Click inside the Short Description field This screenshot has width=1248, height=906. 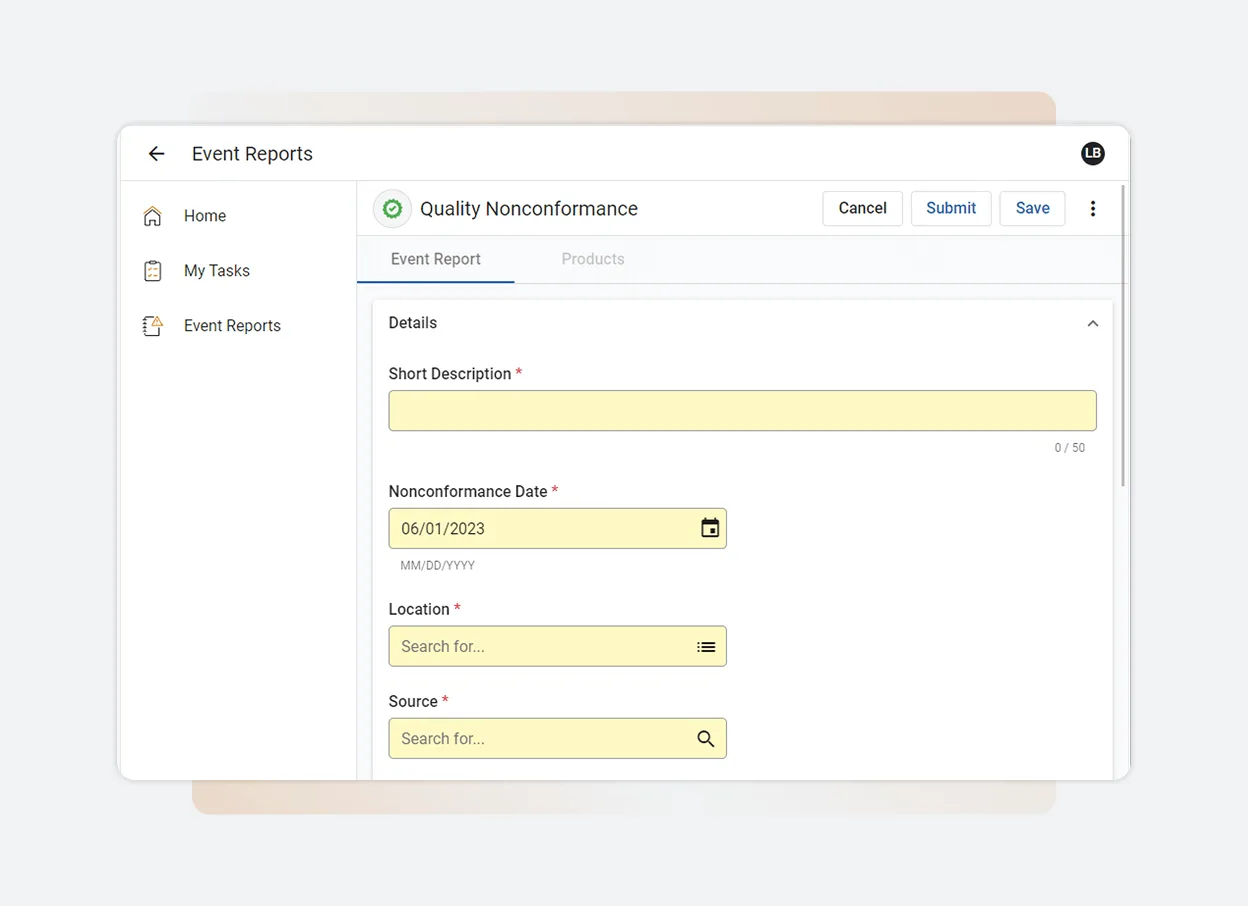[x=742, y=410]
